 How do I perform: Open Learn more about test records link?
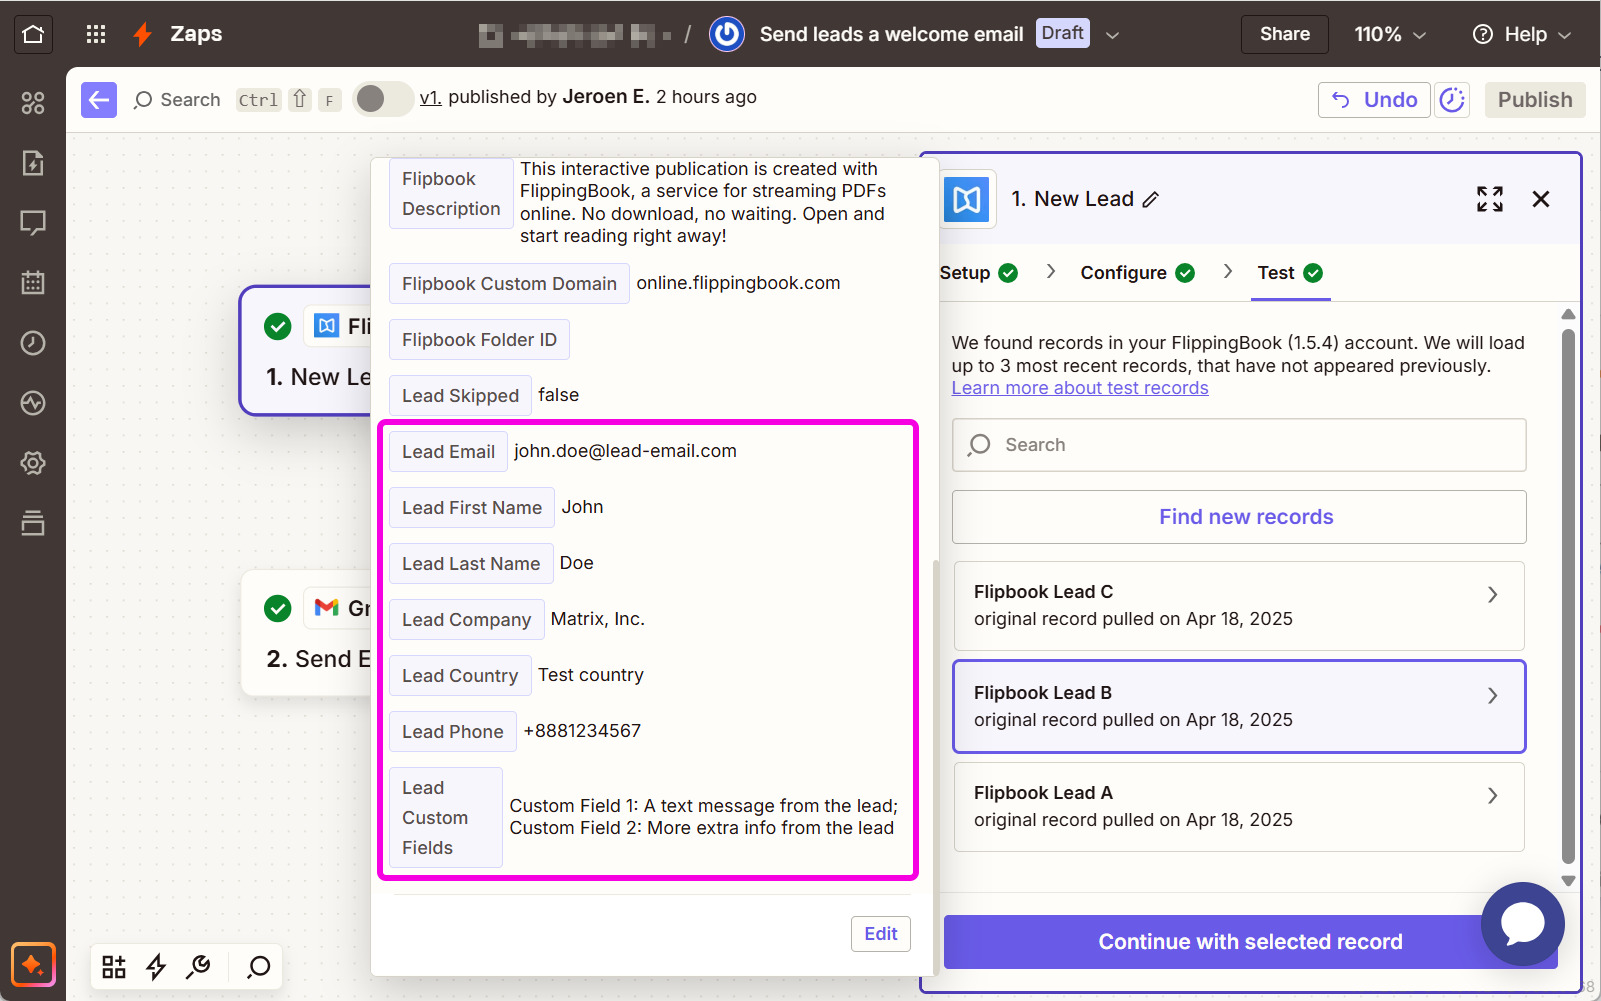tap(1080, 388)
